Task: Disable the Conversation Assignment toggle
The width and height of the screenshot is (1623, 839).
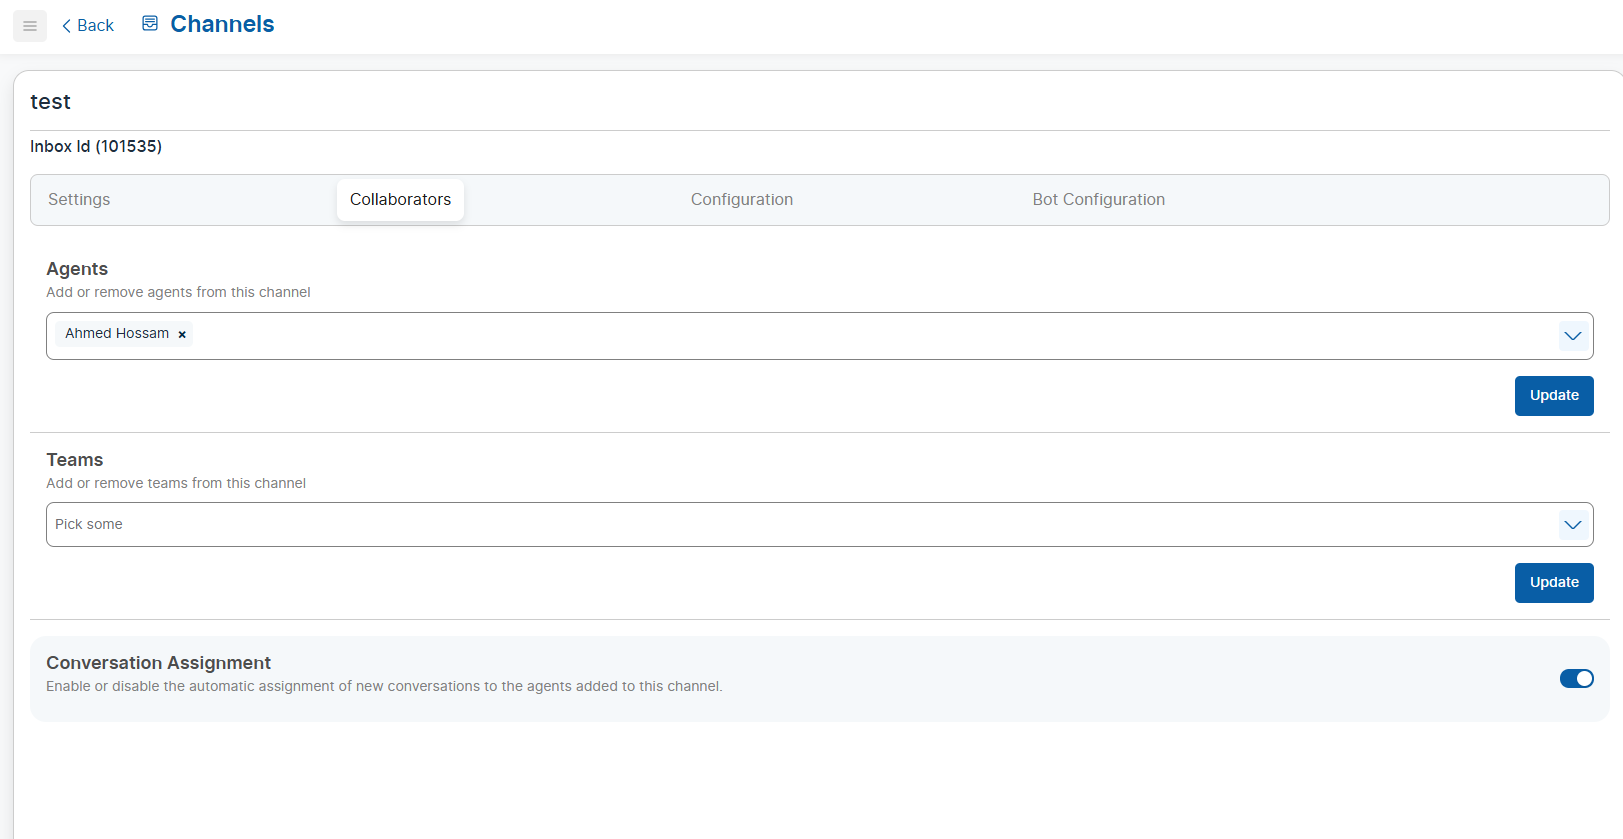Action: click(1576, 679)
